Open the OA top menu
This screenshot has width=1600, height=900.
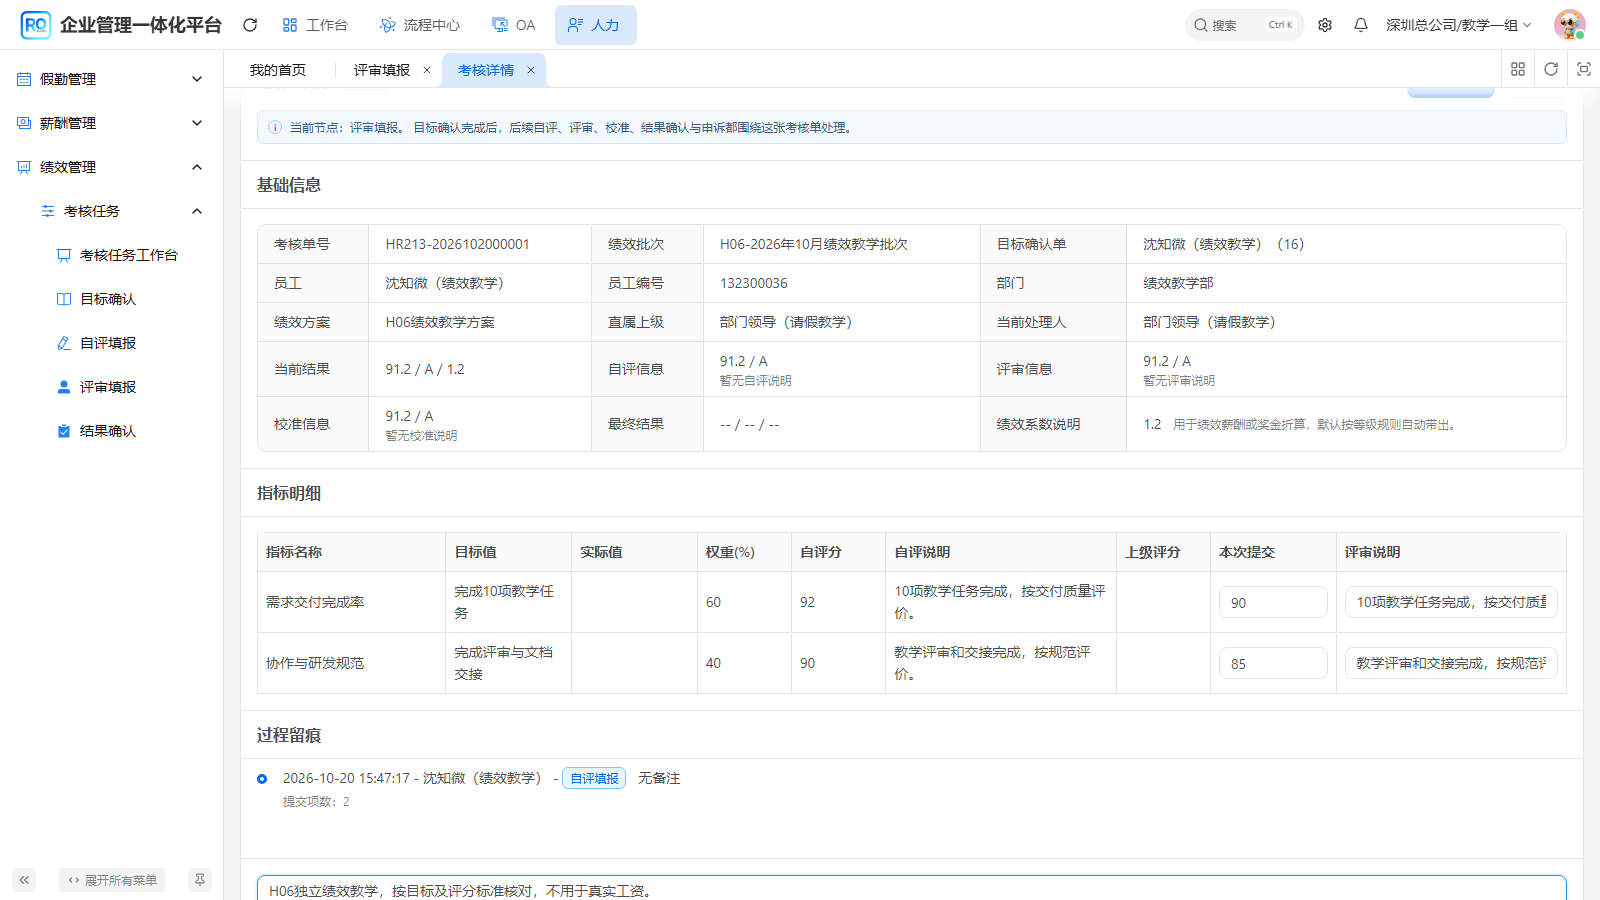[x=514, y=25]
